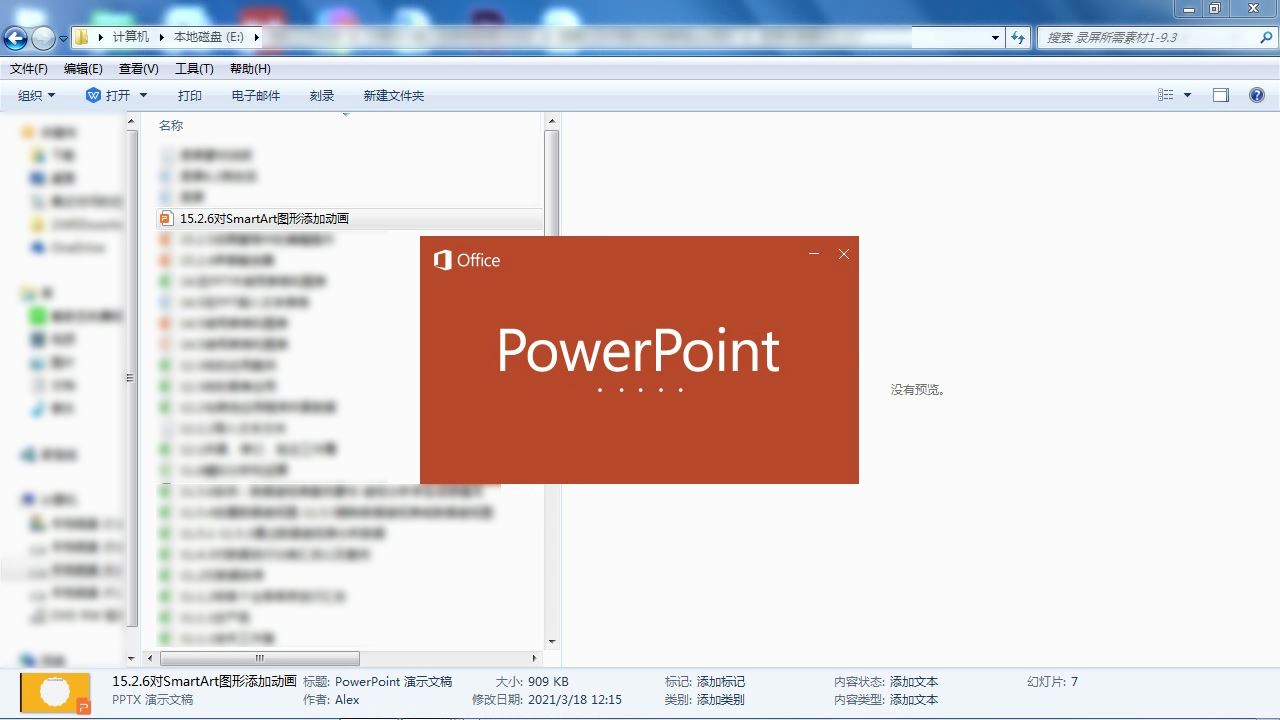This screenshot has height=720, width=1280.
Task: Open the recent locations dropdown arrow
Action: pos(63,38)
